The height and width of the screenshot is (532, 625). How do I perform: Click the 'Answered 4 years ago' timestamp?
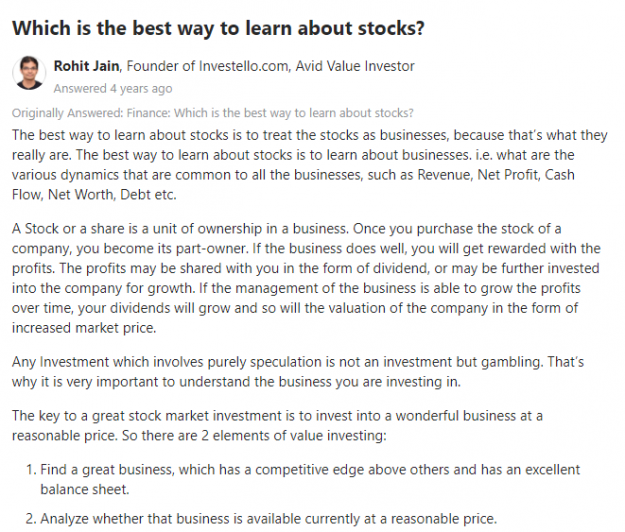pyautogui.click(x=113, y=88)
